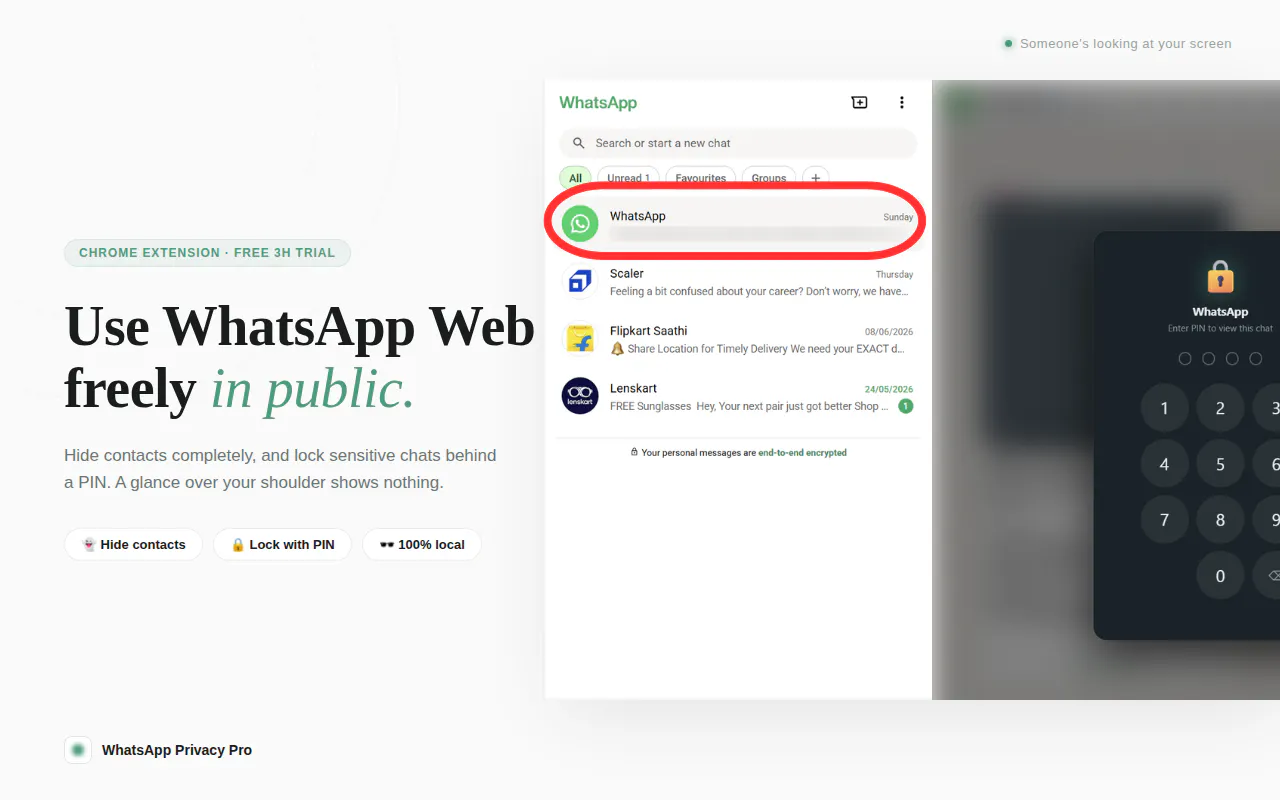1280x800 pixels.
Task: Tap keypad digit 4
Action: coord(1164,464)
